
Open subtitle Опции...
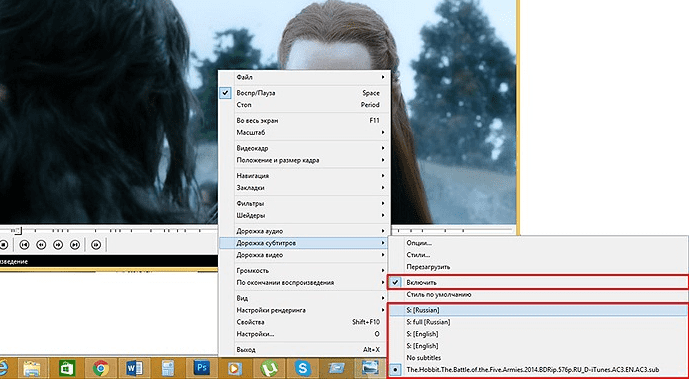tap(538, 243)
